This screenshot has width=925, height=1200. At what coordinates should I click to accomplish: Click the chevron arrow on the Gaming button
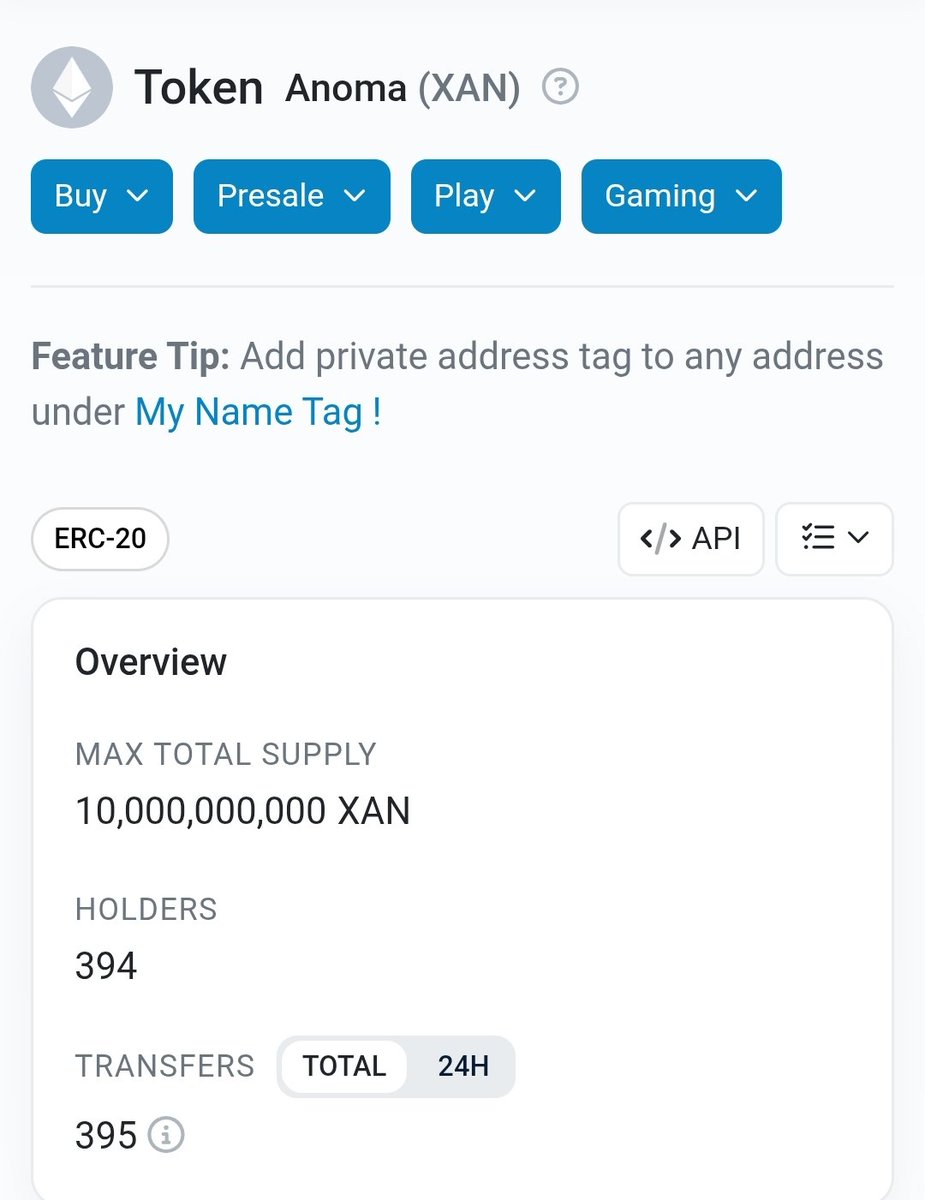click(746, 196)
